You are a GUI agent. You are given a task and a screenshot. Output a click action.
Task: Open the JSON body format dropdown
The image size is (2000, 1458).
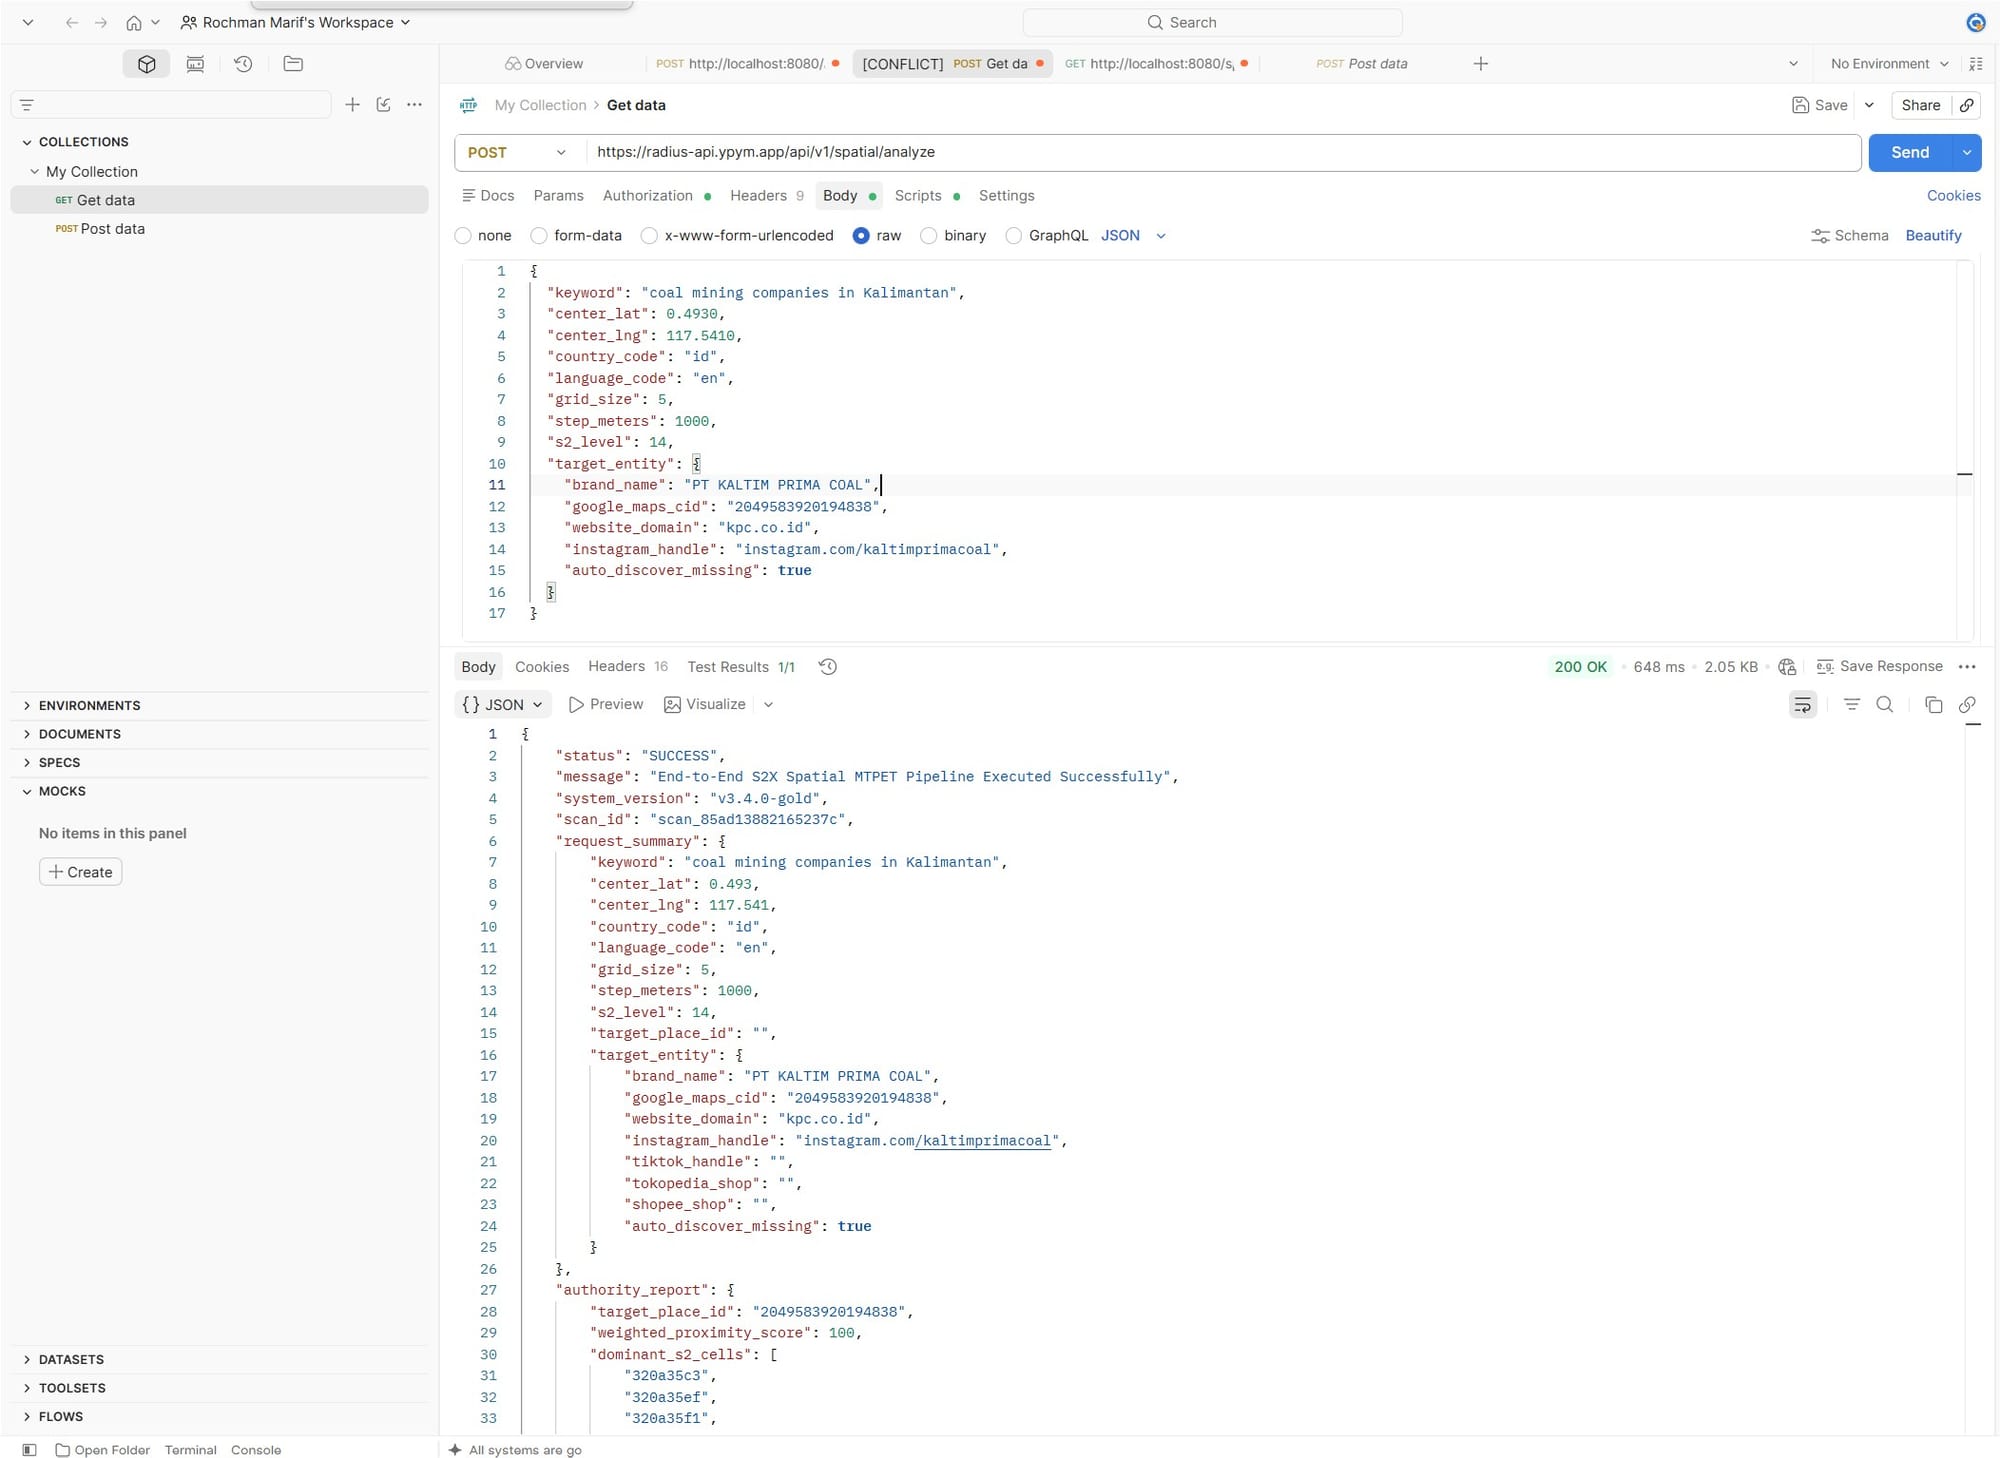1133,236
